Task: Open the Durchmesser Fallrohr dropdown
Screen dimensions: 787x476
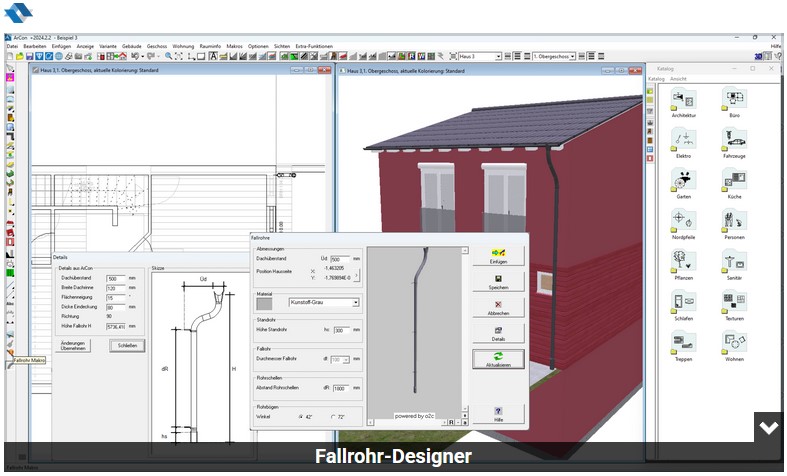Action: coord(346,360)
